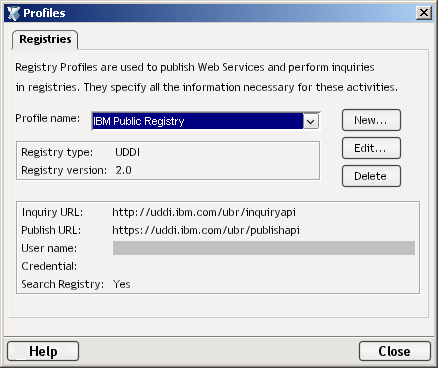The image size is (438, 368).
Task: Switch to the Registries tab
Action: pos(45,39)
